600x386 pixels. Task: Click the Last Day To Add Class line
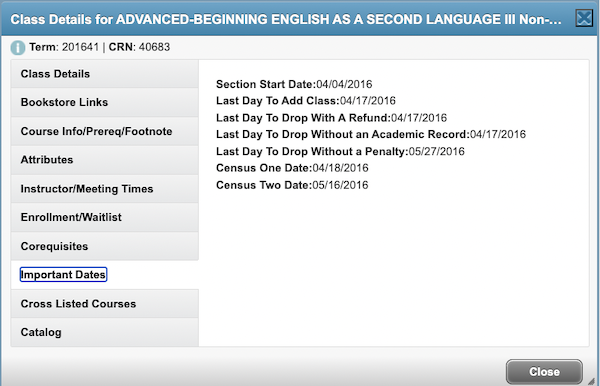point(306,101)
